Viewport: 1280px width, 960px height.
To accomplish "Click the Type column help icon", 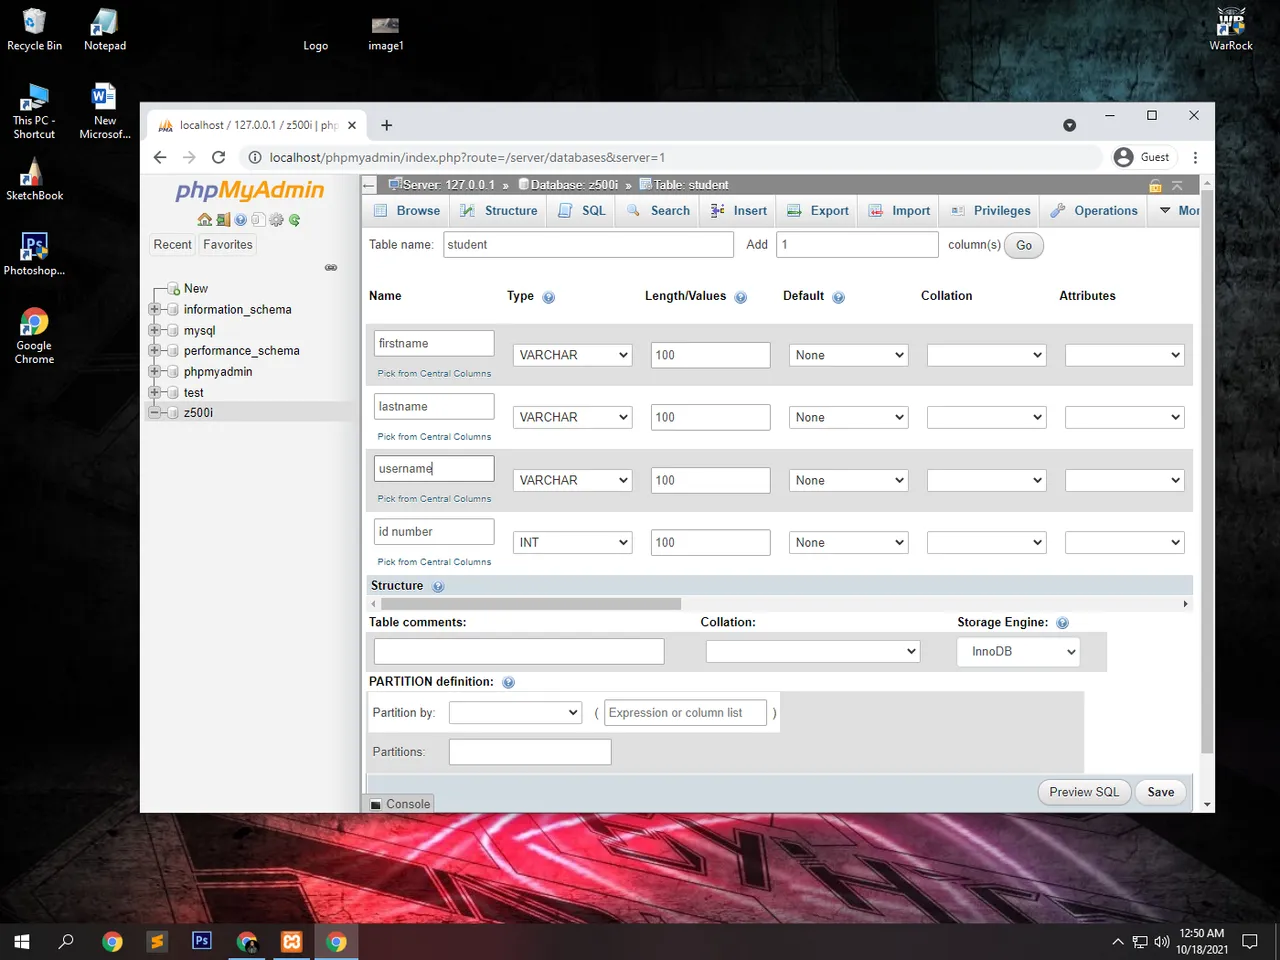I will 548,297.
